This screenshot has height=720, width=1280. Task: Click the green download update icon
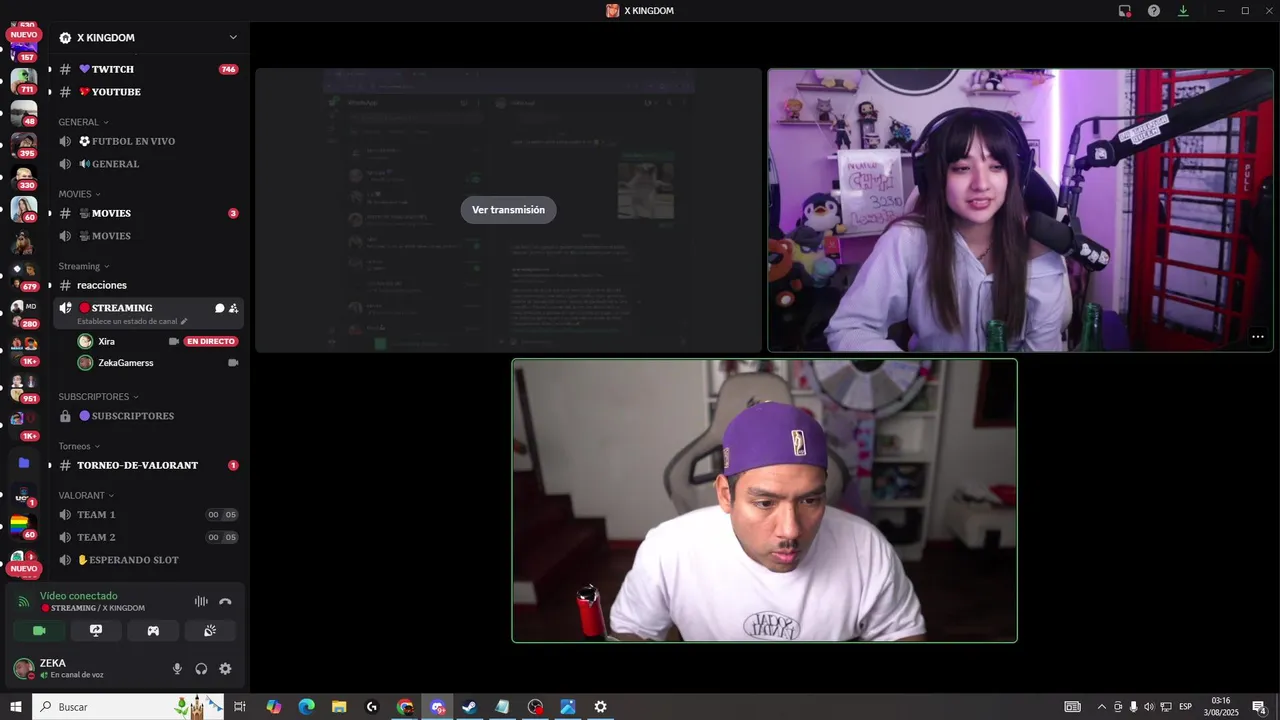click(1183, 11)
